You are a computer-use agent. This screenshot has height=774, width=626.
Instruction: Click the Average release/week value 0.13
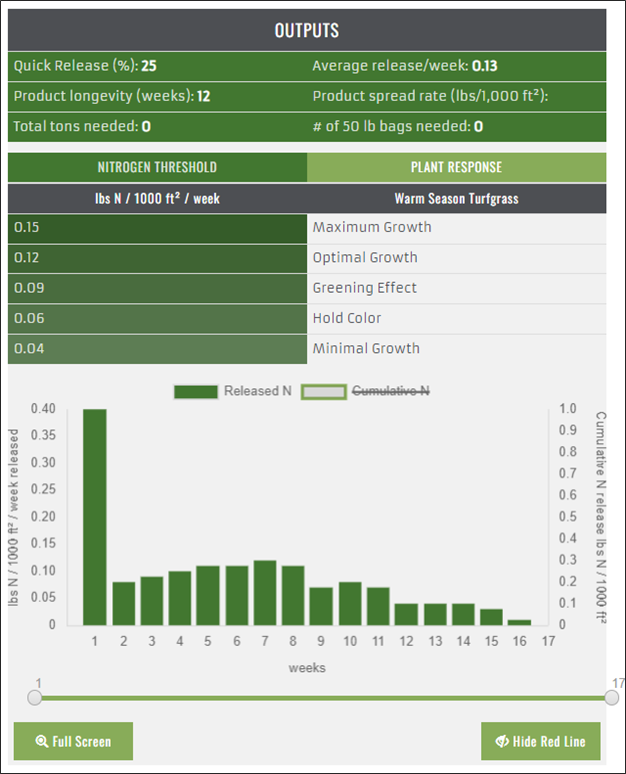pos(485,66)
